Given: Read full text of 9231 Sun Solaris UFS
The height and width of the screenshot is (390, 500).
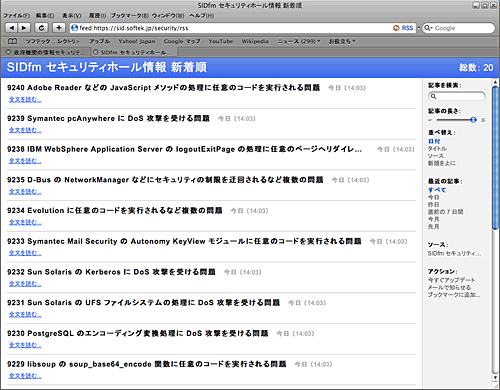Looking at the screenshot, I should pos(25,314).
